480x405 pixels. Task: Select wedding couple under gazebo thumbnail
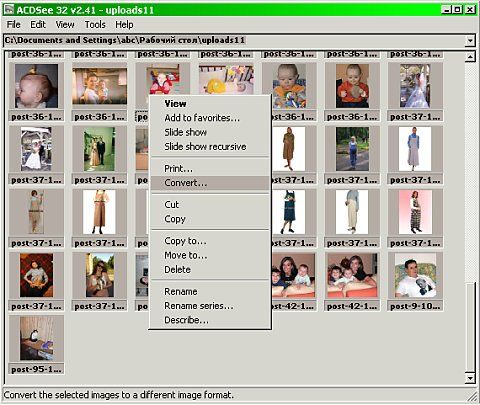coord(36,149)
